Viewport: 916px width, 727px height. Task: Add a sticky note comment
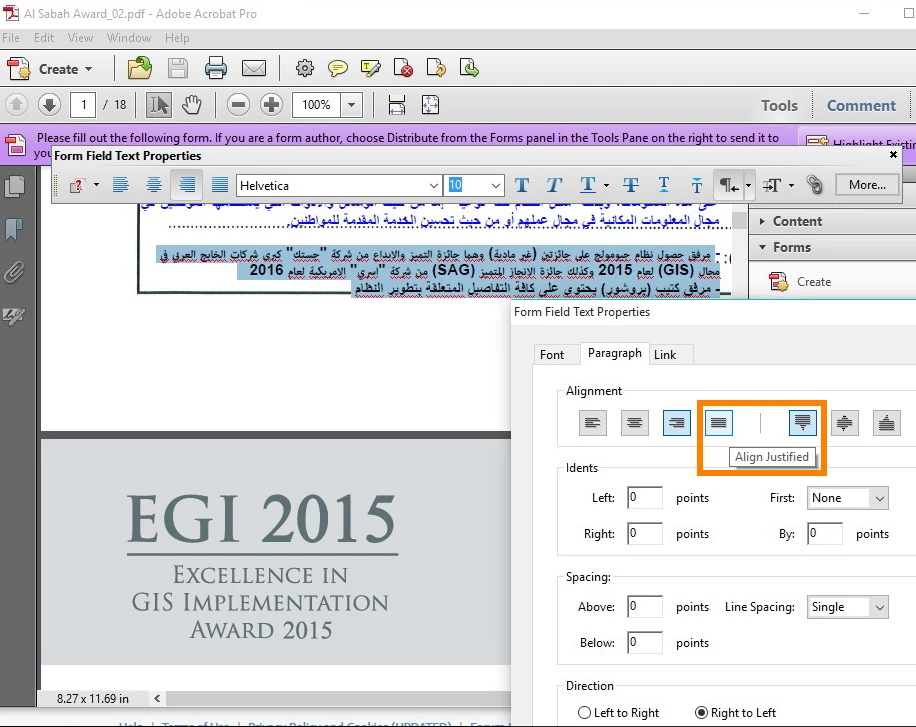(338, 68)
